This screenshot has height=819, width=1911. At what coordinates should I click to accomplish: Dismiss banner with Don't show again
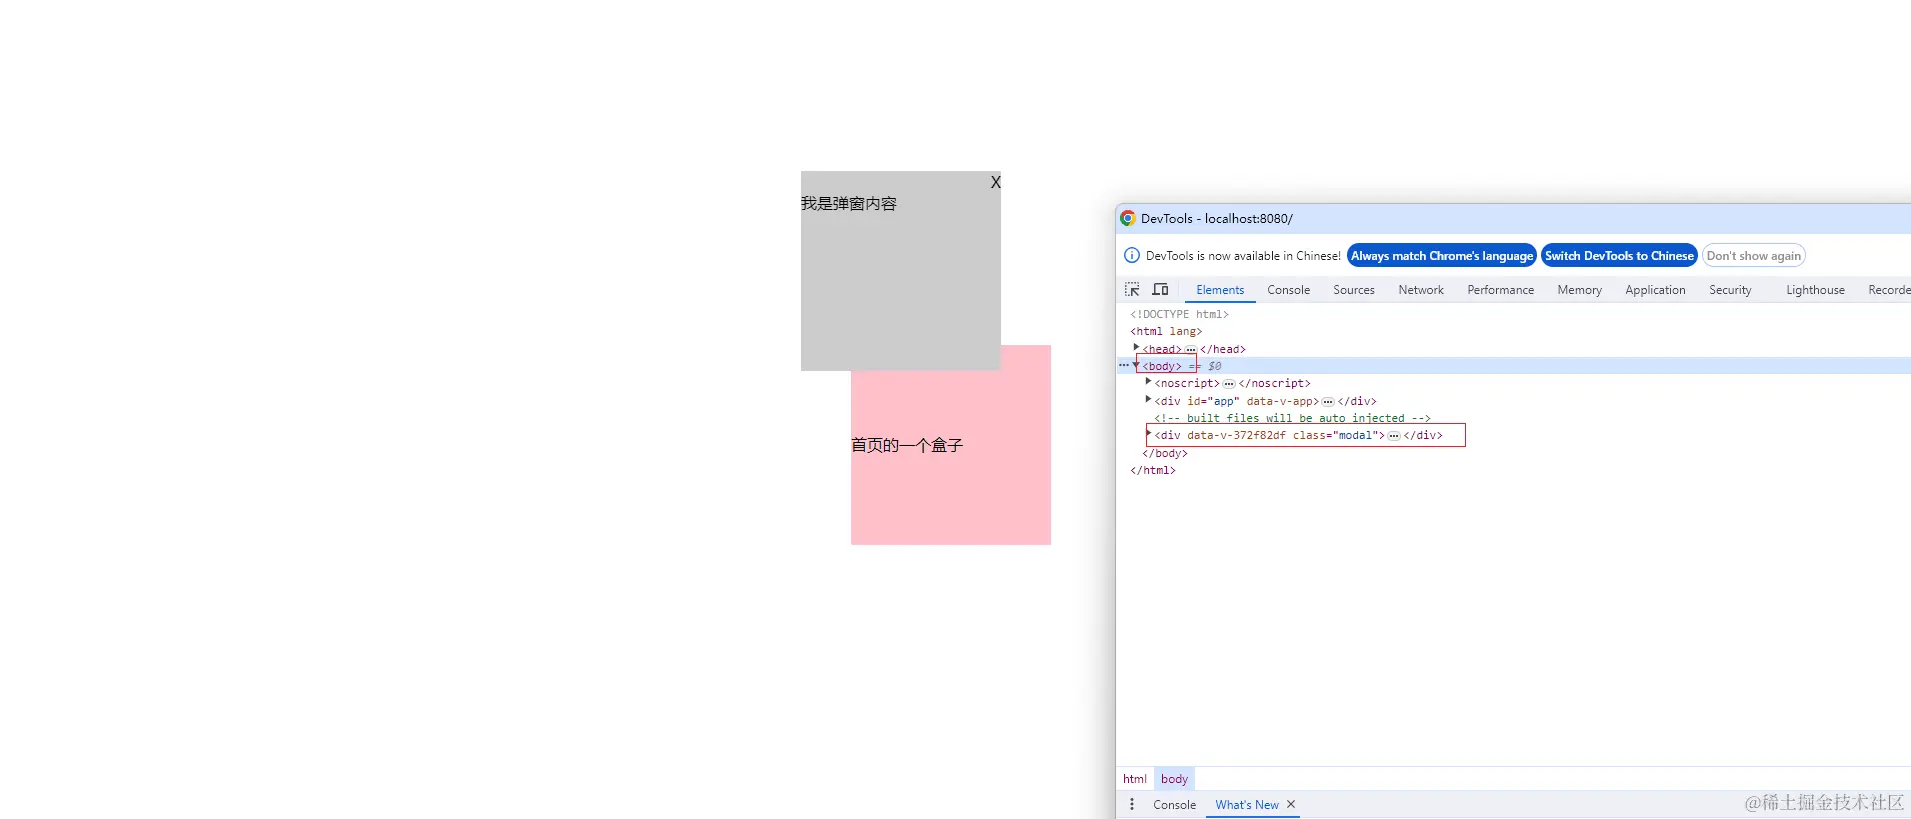click(1754, 256)
